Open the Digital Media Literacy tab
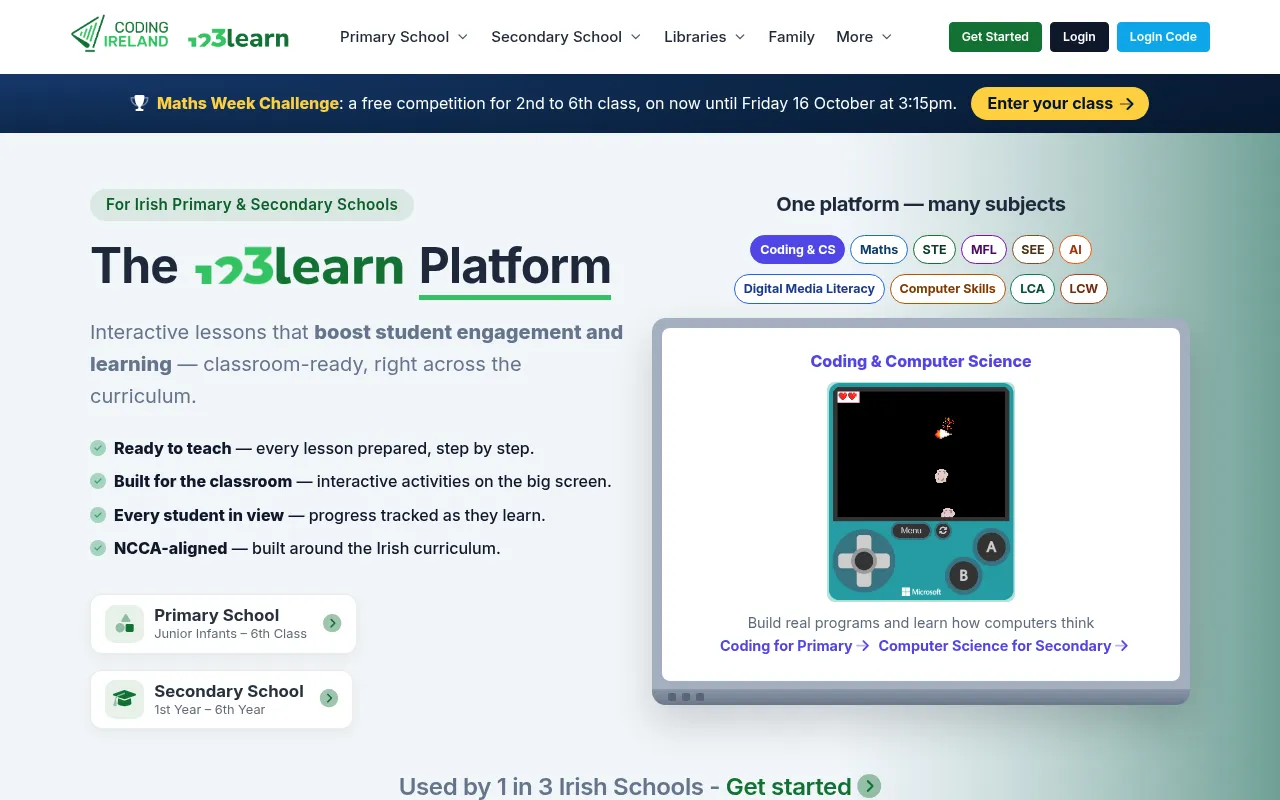 [x=809, y=289]
